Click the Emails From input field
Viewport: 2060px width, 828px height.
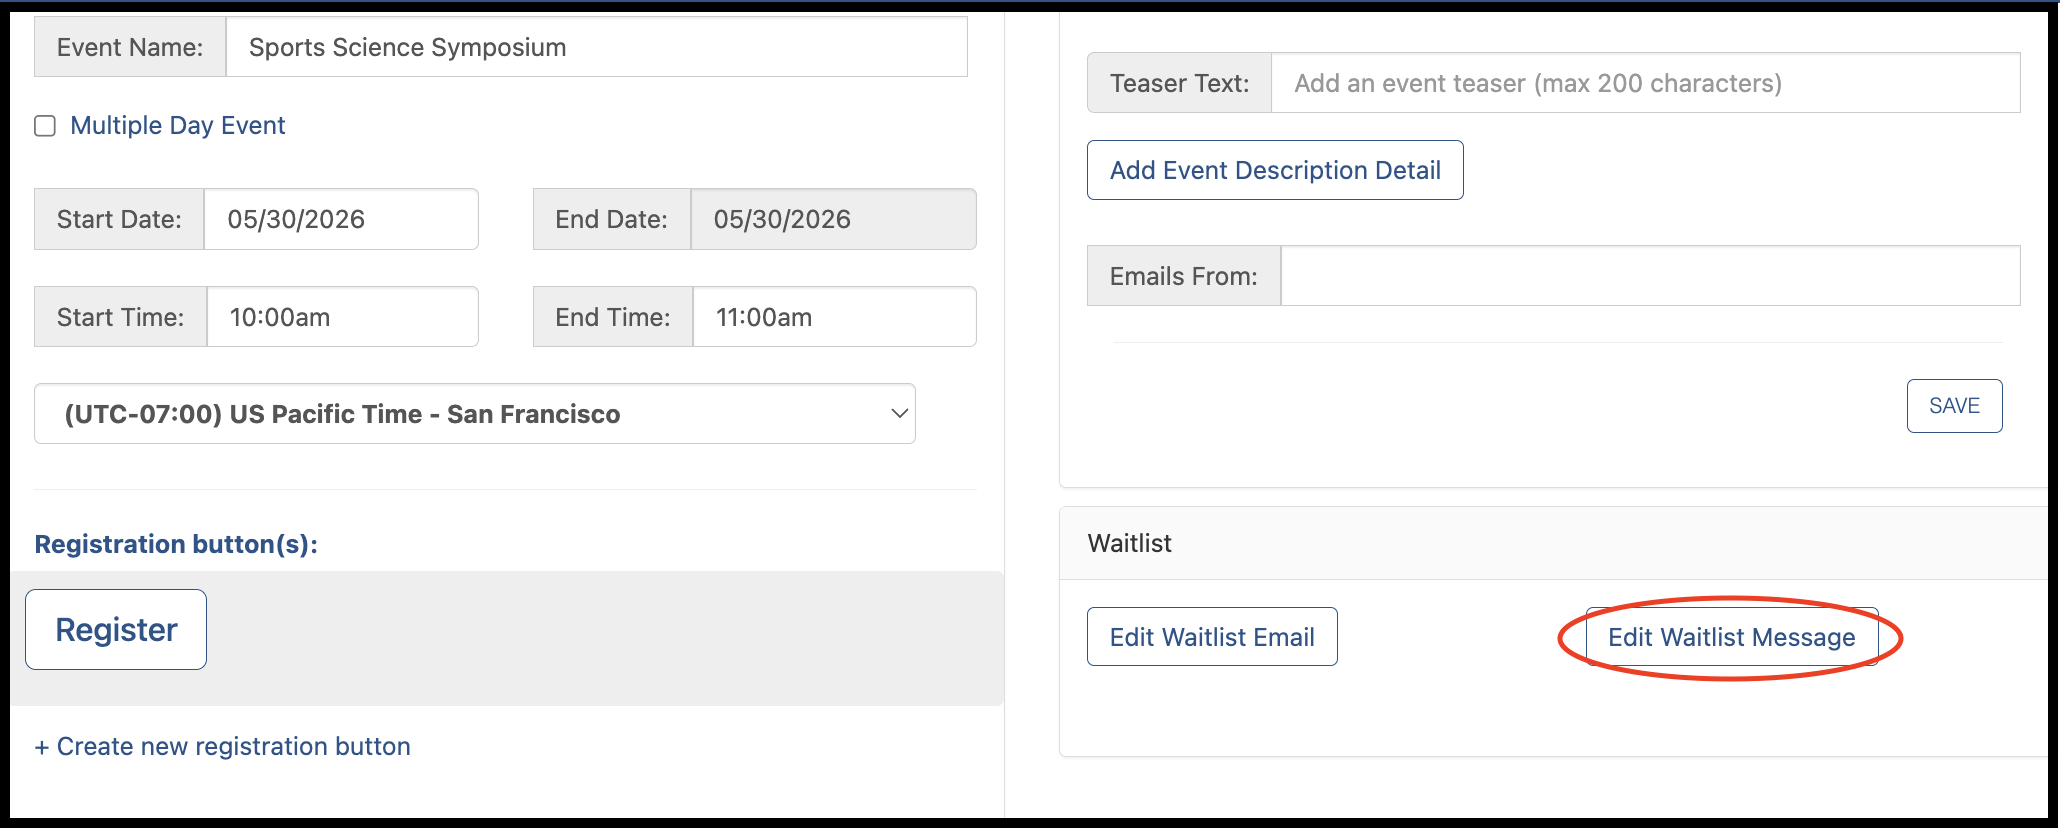point(1650,276)
